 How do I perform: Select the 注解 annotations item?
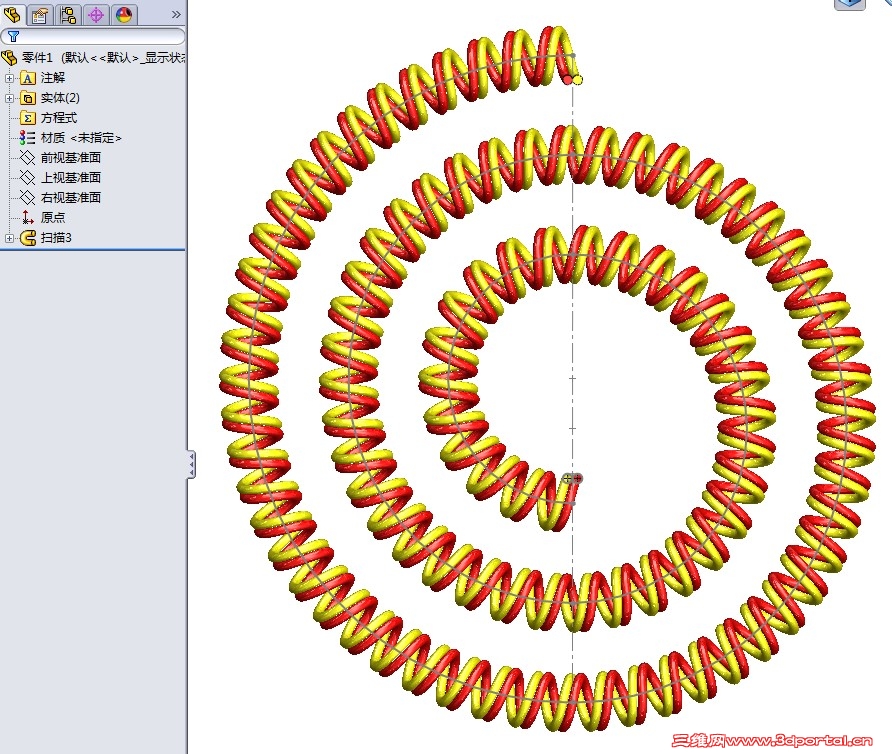pyautogui.click(x=53, y=77)
